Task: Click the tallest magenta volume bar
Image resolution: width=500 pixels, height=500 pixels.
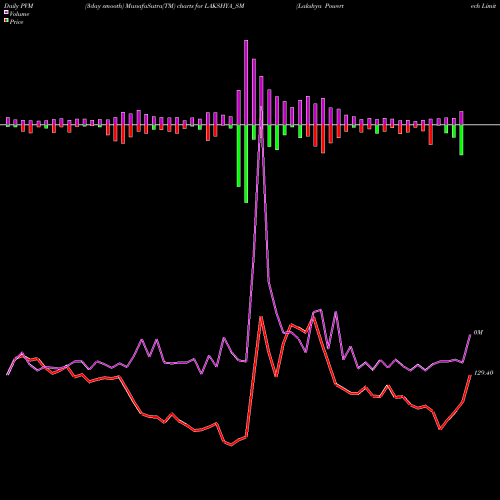Action: [x=246, y=83]
